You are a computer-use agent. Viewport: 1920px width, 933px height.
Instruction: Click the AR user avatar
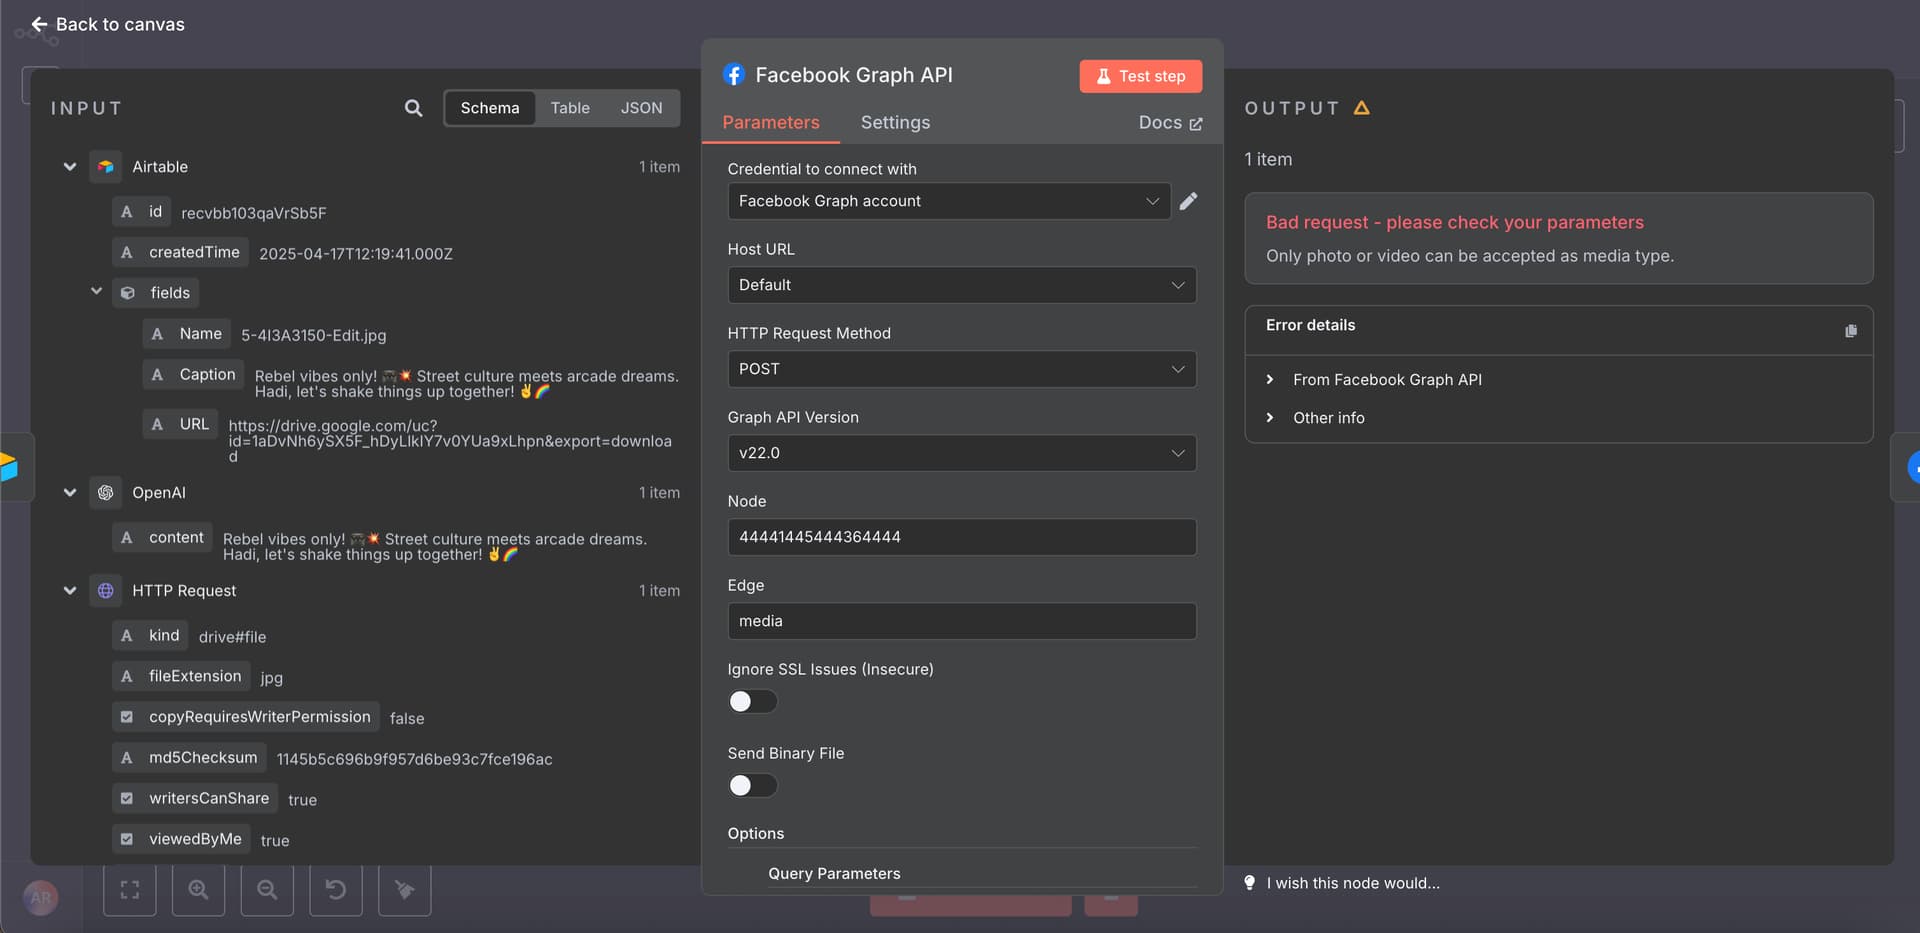tap(41, 897)
